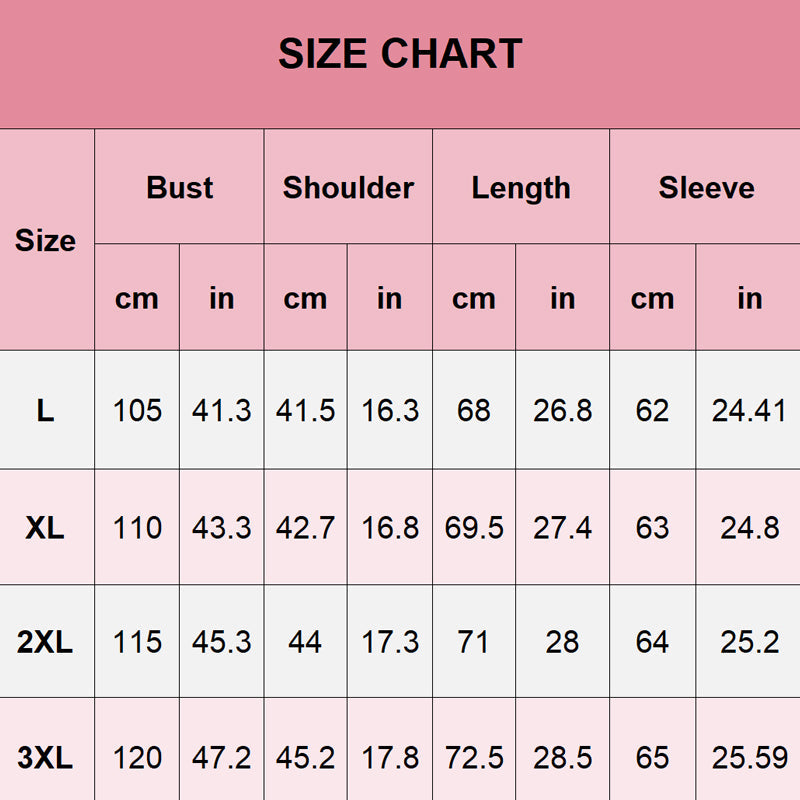Viewport: 800px width, 800px height.
Task: Select the 69.5 length cm value
Action: [x=474, y=528]
